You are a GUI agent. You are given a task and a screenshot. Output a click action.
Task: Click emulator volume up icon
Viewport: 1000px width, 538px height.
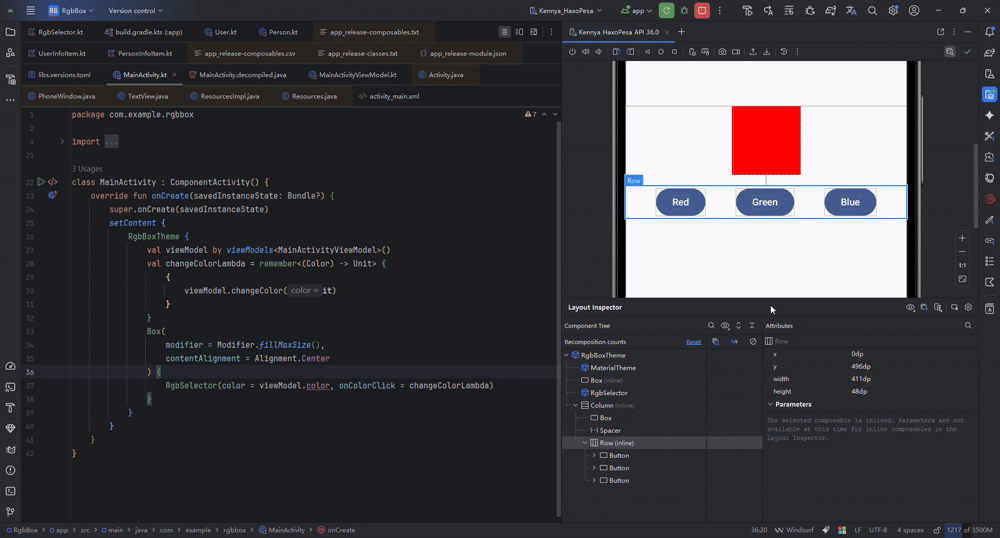click(585, 52)
